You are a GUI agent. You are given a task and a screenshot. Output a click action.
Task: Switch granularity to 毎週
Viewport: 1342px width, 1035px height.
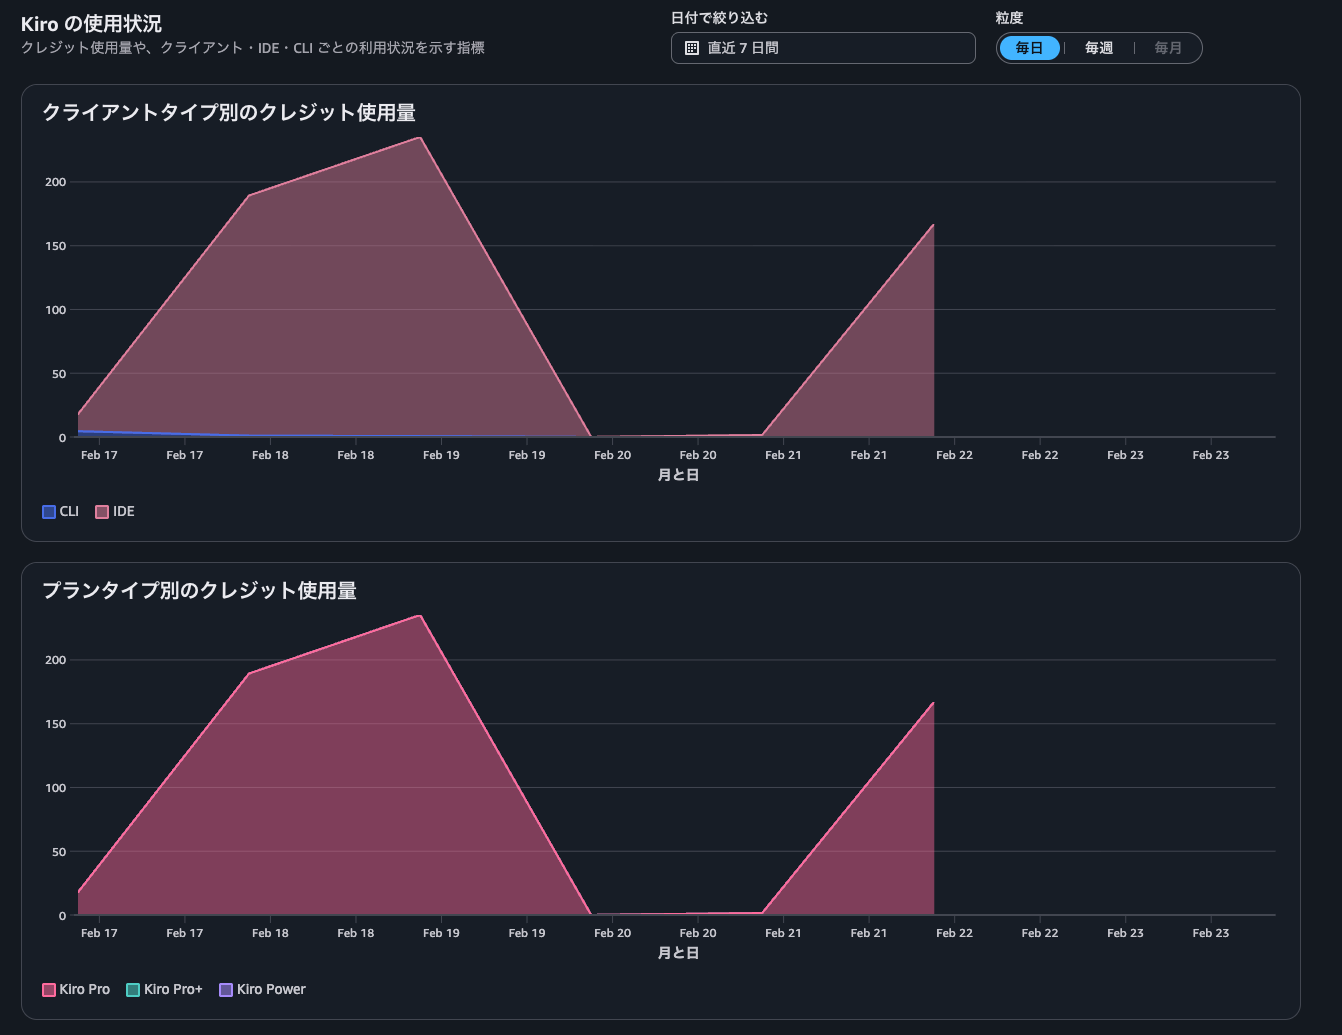1098,48
